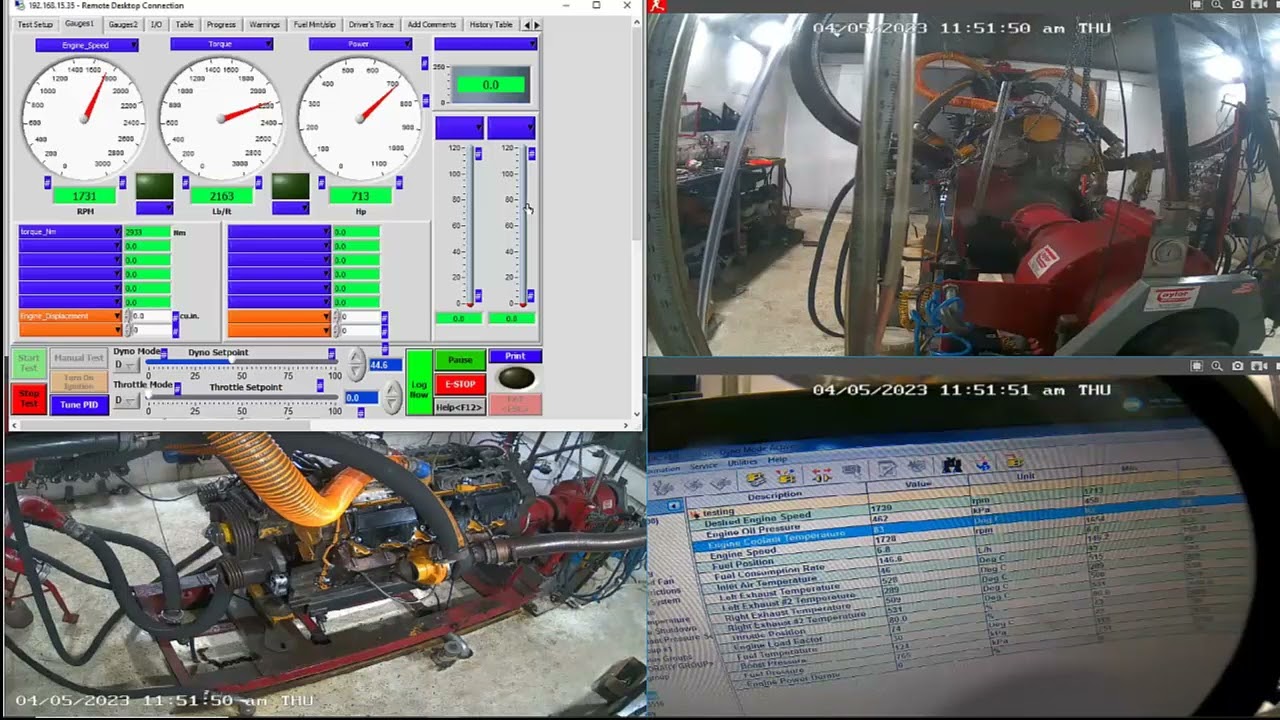Click # icon atop the right thermometer gauge
Viewport: 1280px width, 720px height.
(531, 153)
